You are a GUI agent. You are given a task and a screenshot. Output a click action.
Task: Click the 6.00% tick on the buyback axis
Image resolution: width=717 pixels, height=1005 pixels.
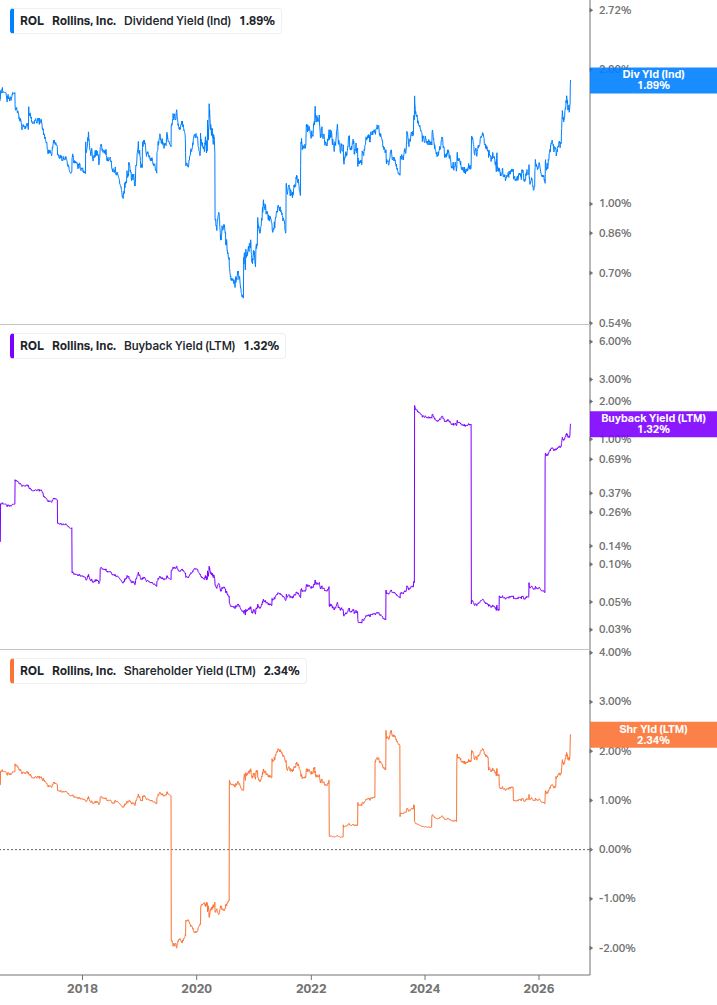[615, 341]
